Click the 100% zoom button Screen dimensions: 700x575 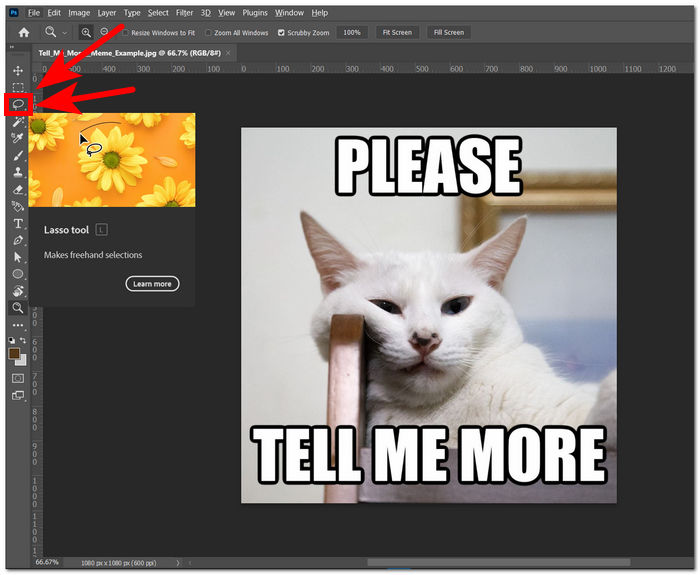352,32
